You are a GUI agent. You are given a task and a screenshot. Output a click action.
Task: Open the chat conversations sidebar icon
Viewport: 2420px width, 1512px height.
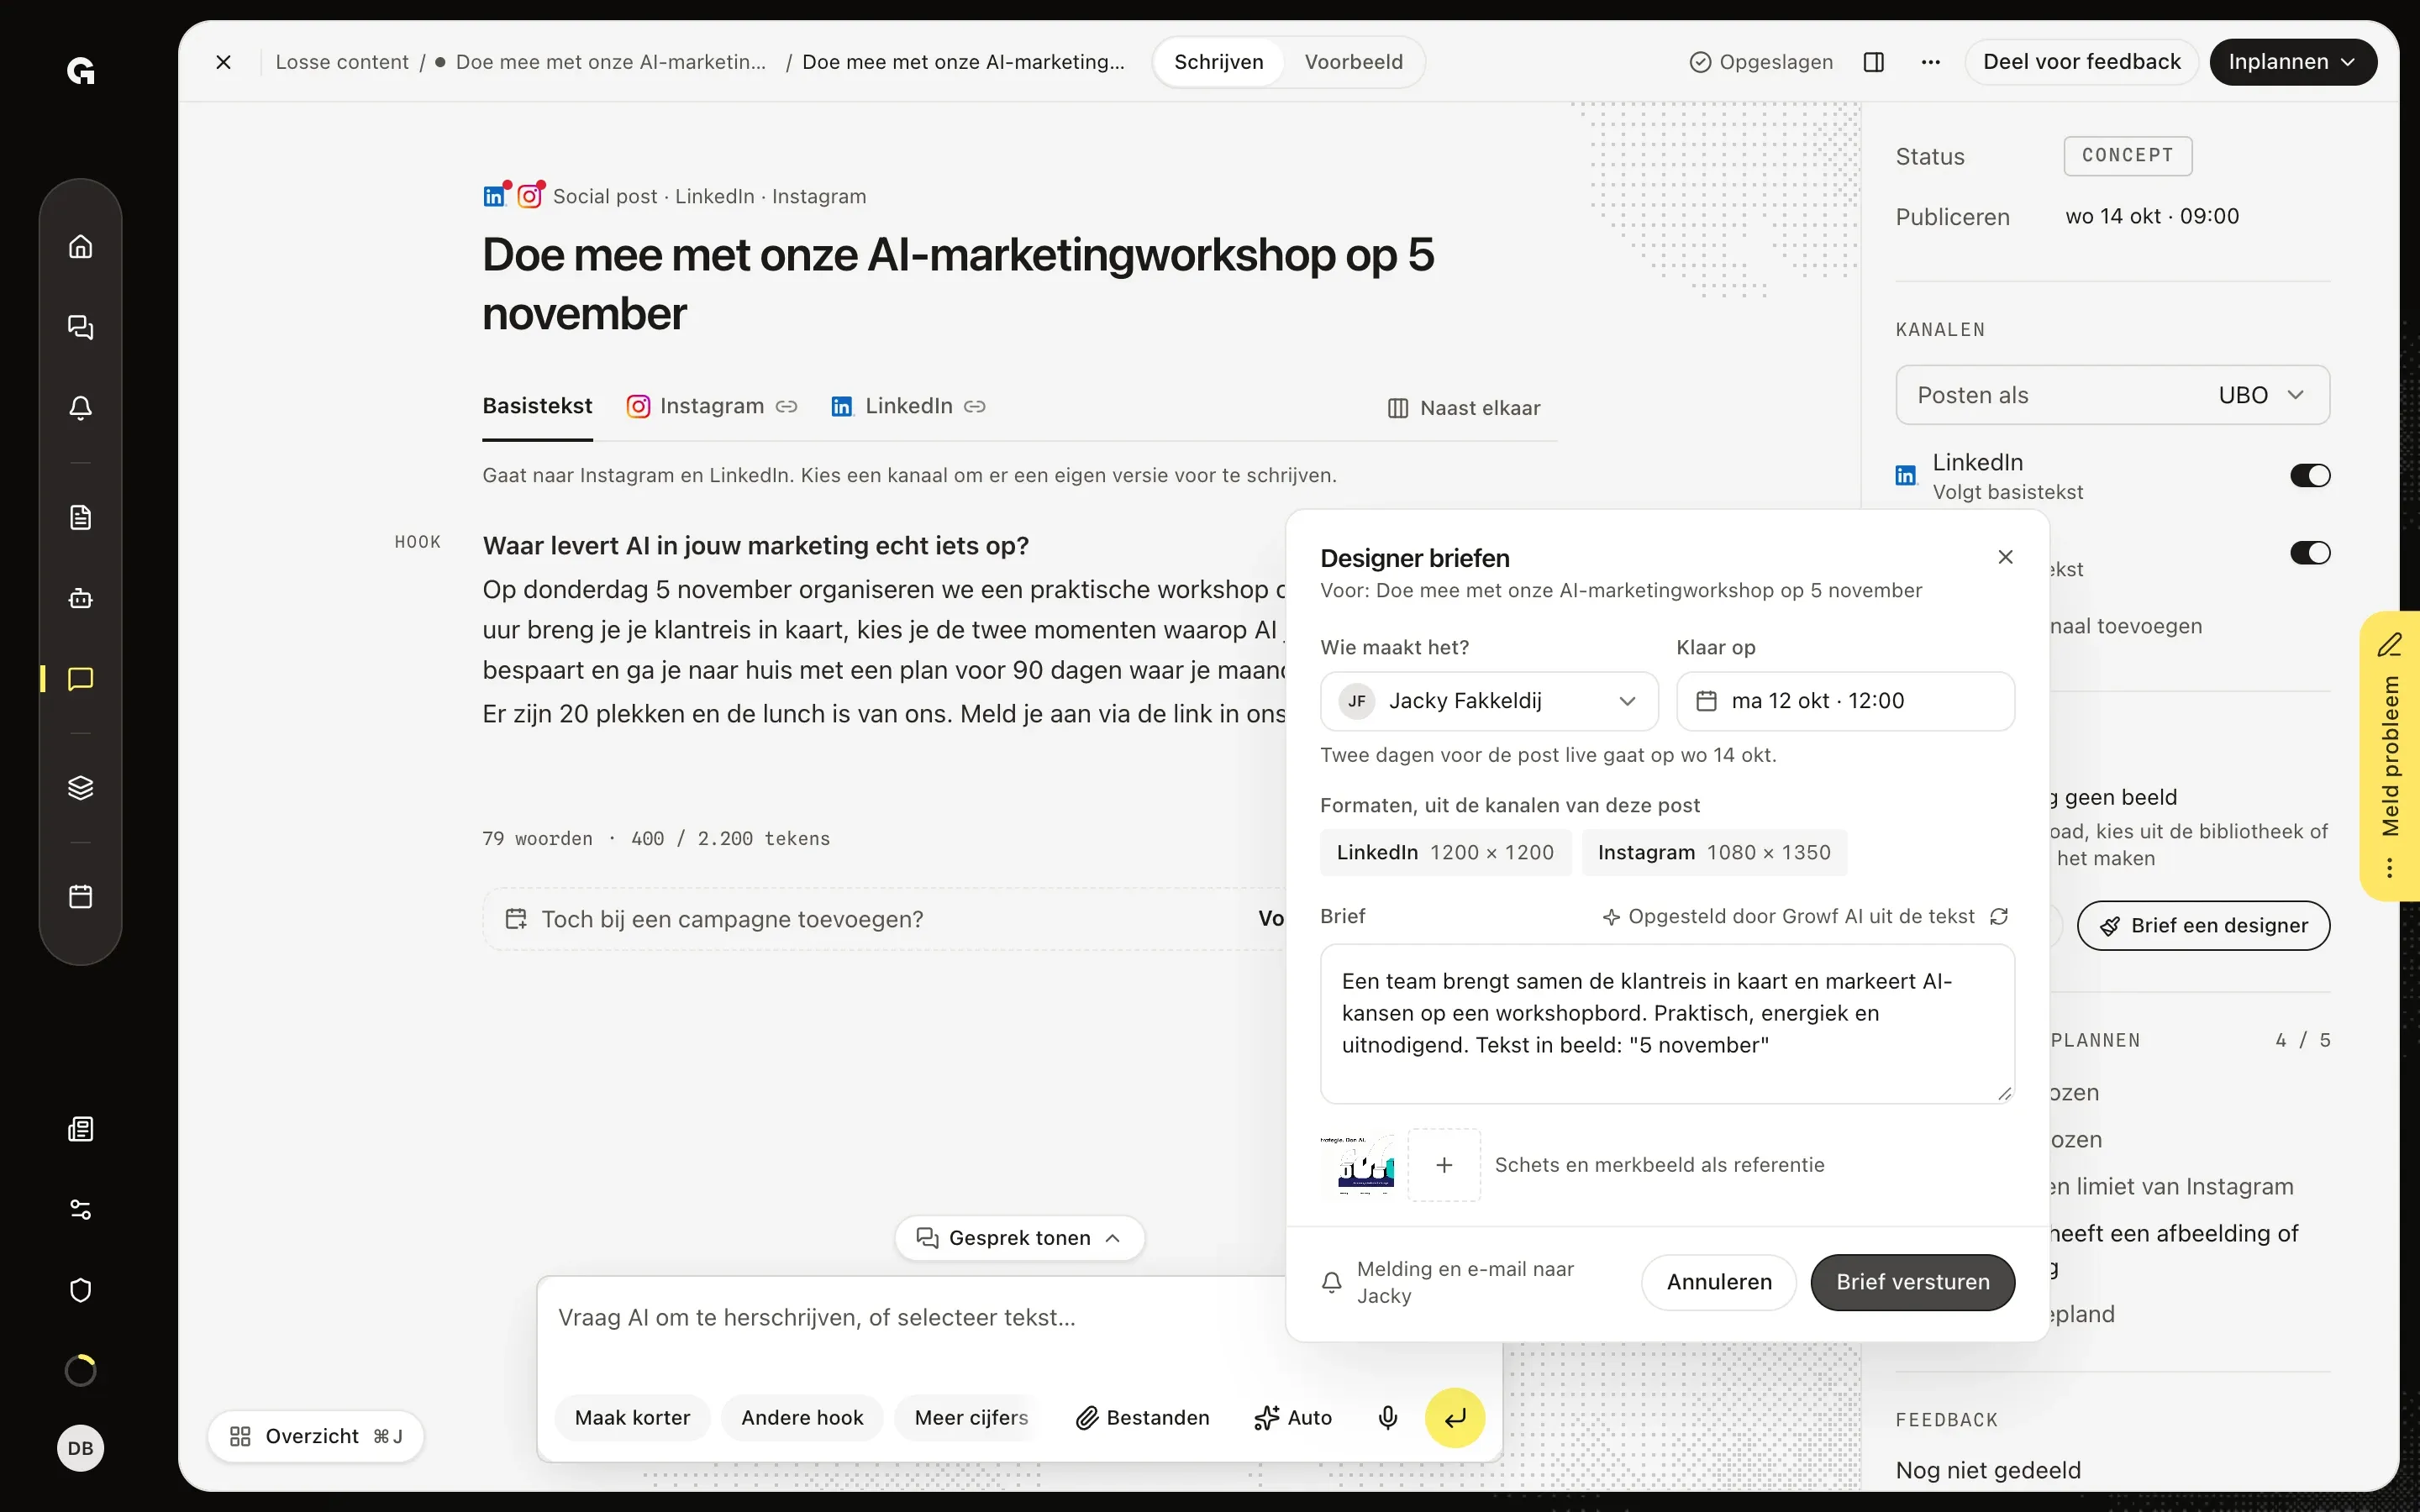pyautogui.click(x=80, y=327)
